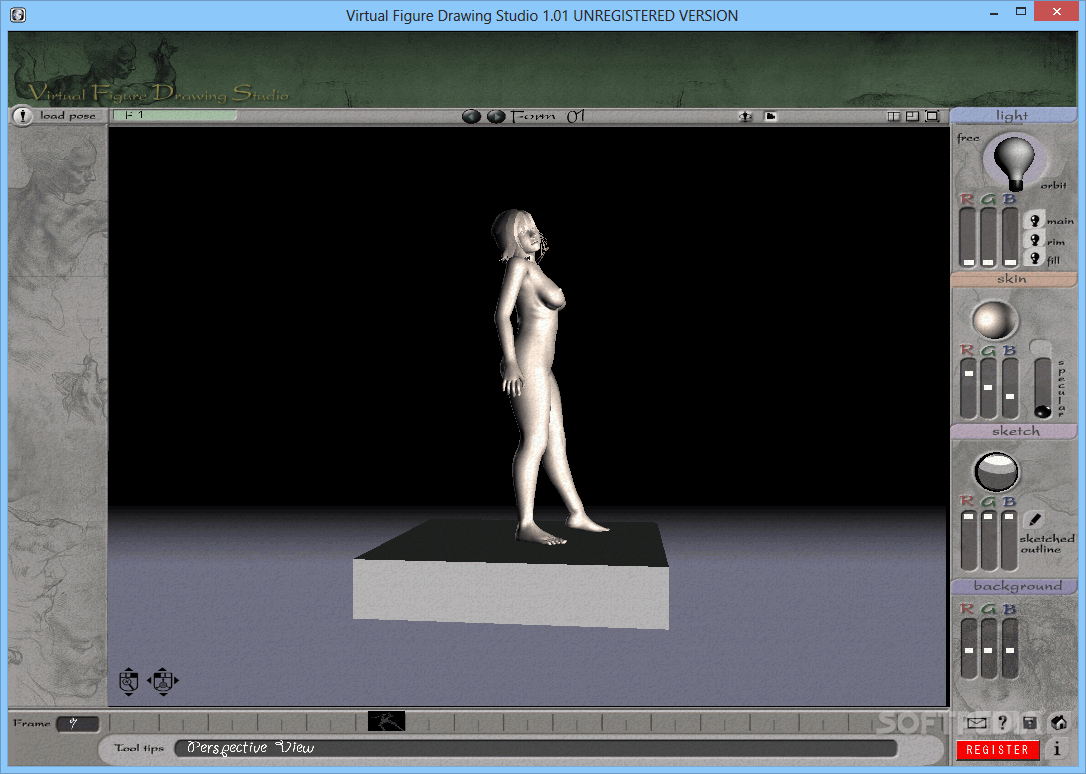Click the small figure icon in top toolbar
Image resolution: width=1086 pixels, height=774 pixels.
pyautogui.click(x=745, y=116)
